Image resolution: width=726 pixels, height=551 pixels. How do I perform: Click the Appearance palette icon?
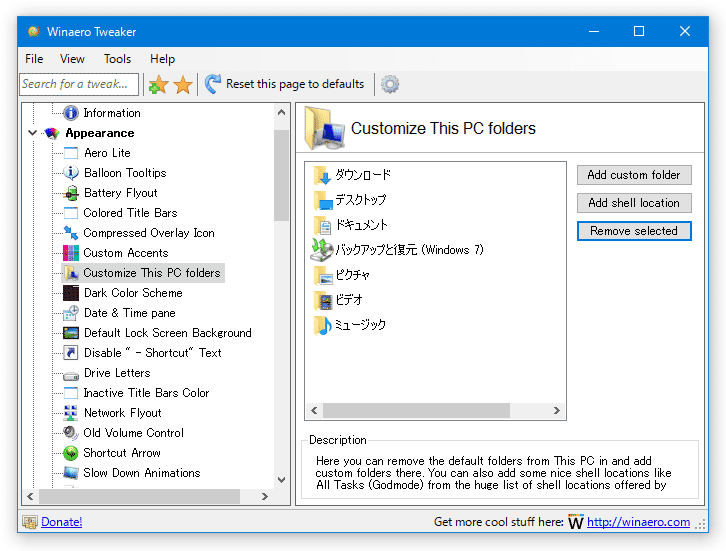pyautogui.click(x=52, y=133)
